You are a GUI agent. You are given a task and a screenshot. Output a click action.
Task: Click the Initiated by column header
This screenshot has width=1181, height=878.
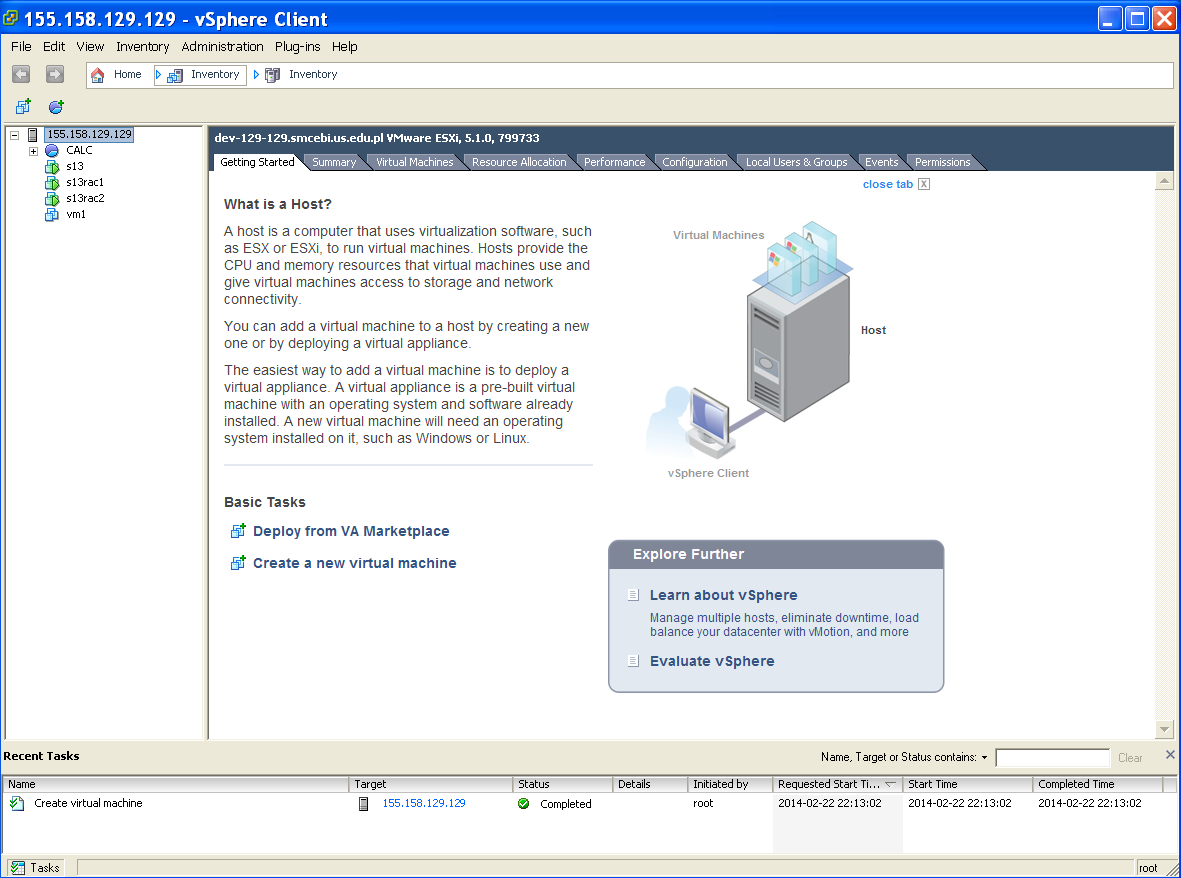[731, 784]
